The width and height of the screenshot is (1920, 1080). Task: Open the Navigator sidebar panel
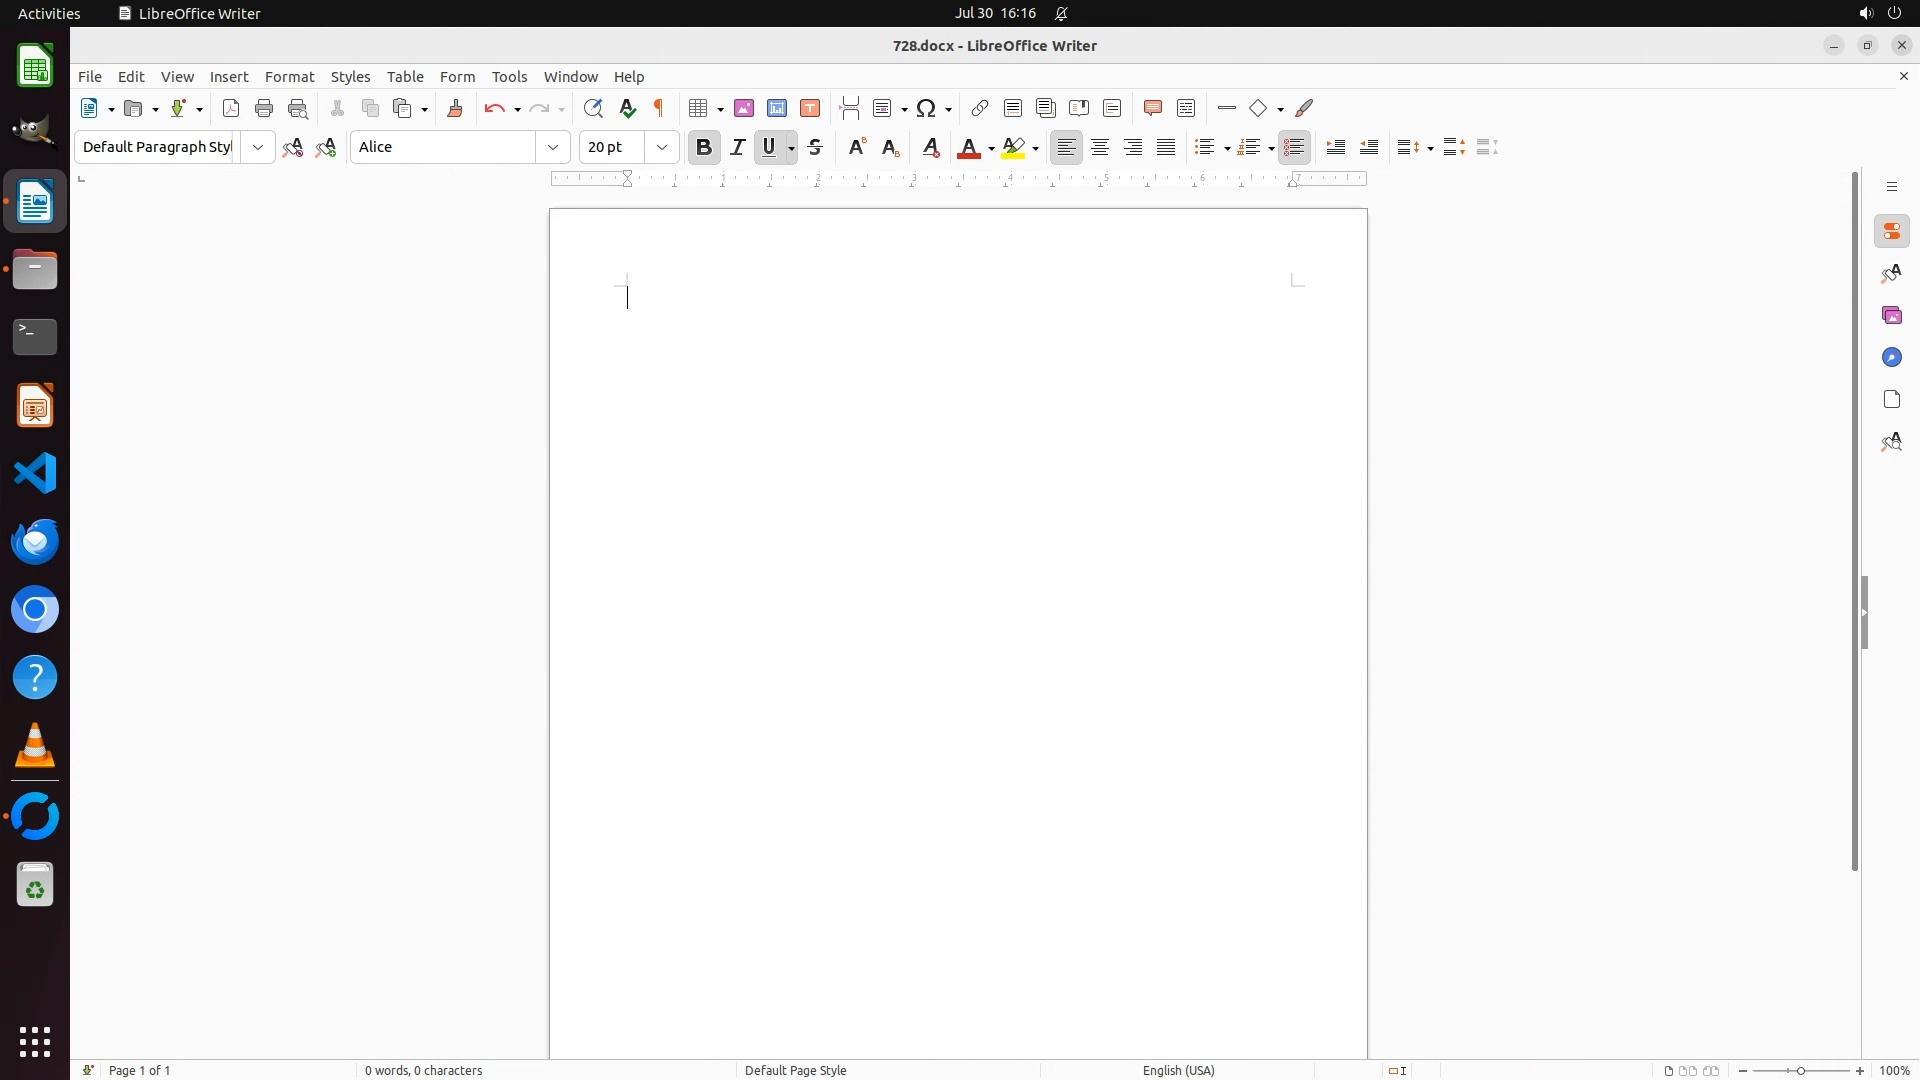[x=1892, y=358]
